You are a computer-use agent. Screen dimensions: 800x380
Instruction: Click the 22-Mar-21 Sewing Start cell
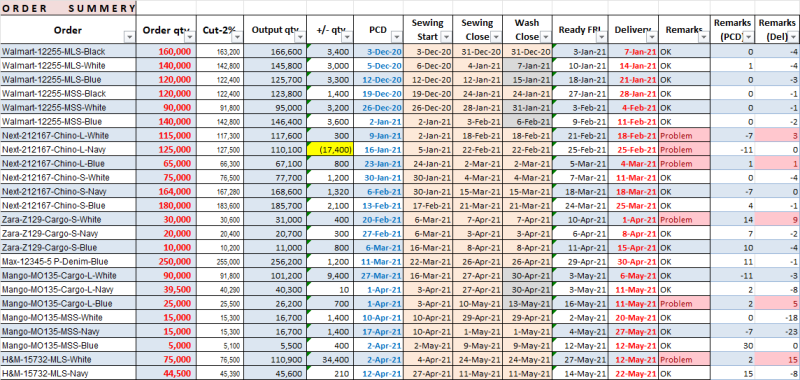(428, 262)
